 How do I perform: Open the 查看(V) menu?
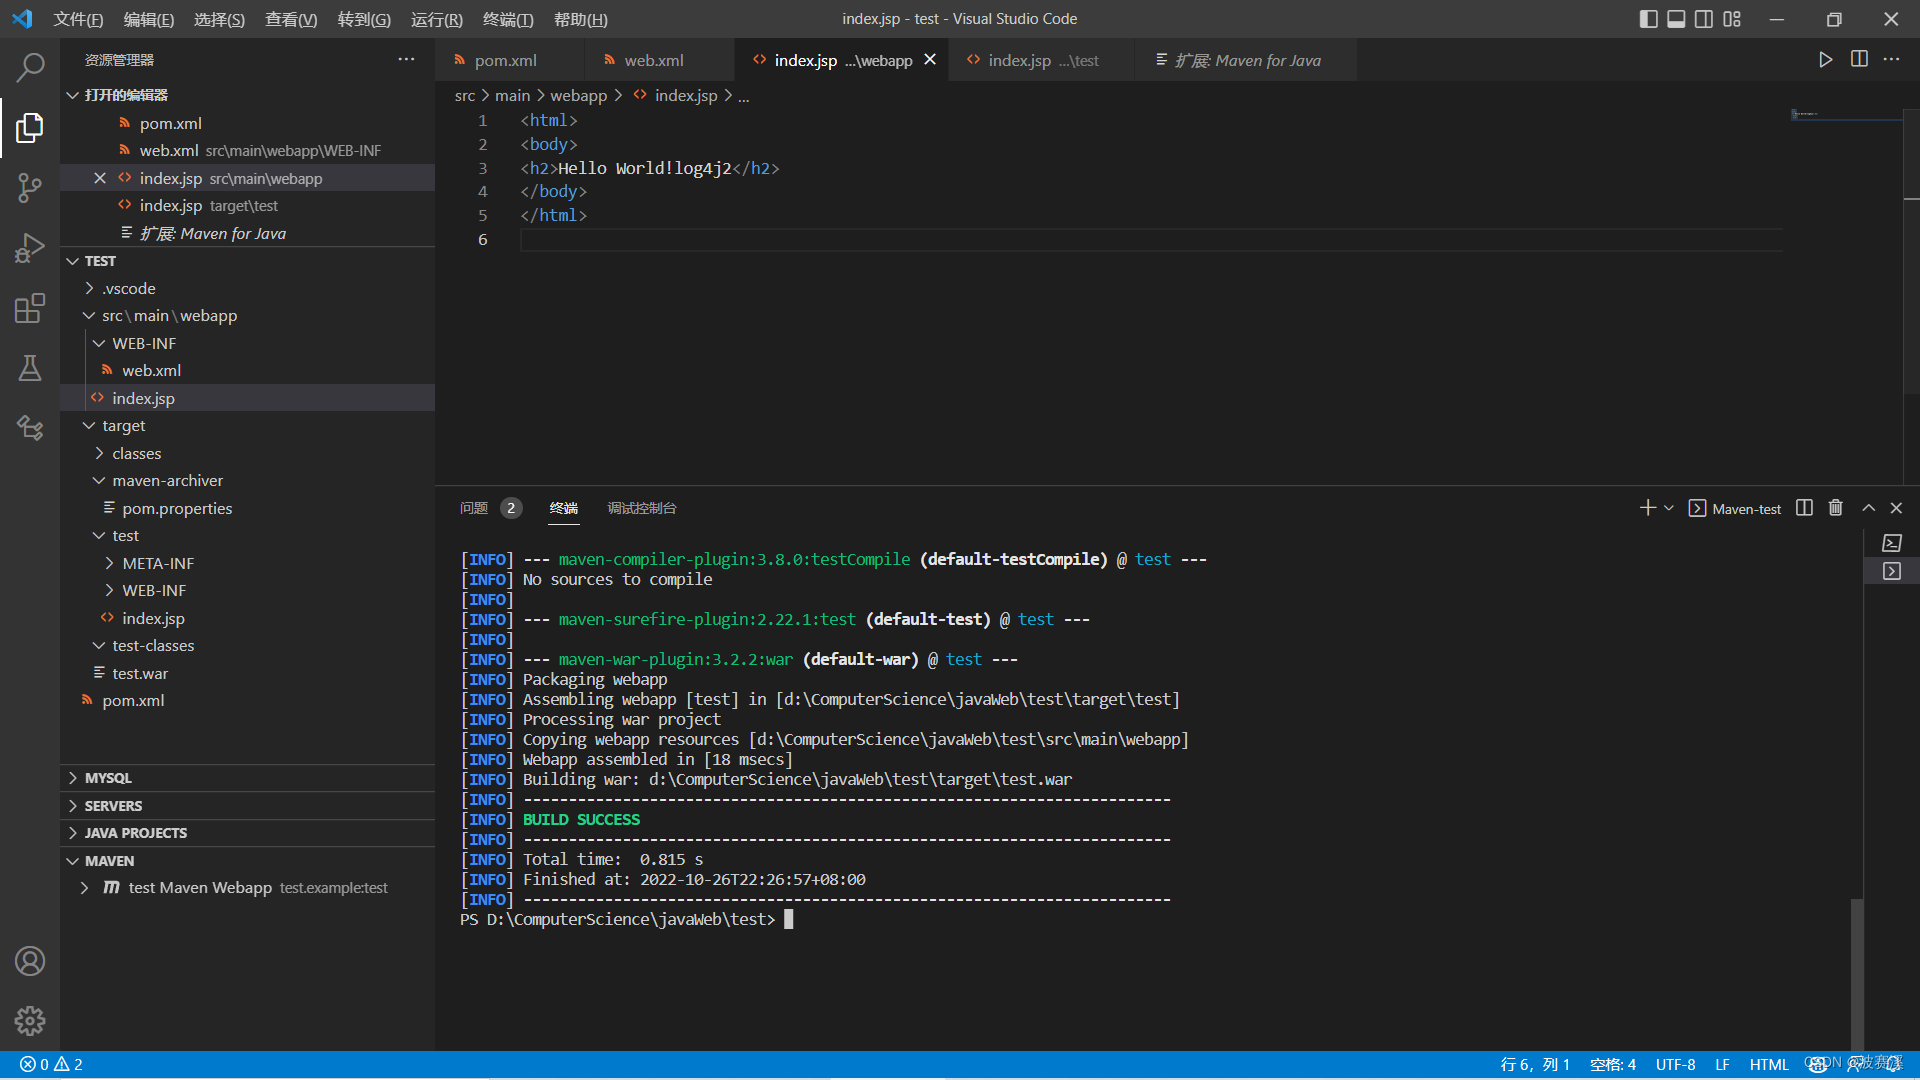pos(291,19)
